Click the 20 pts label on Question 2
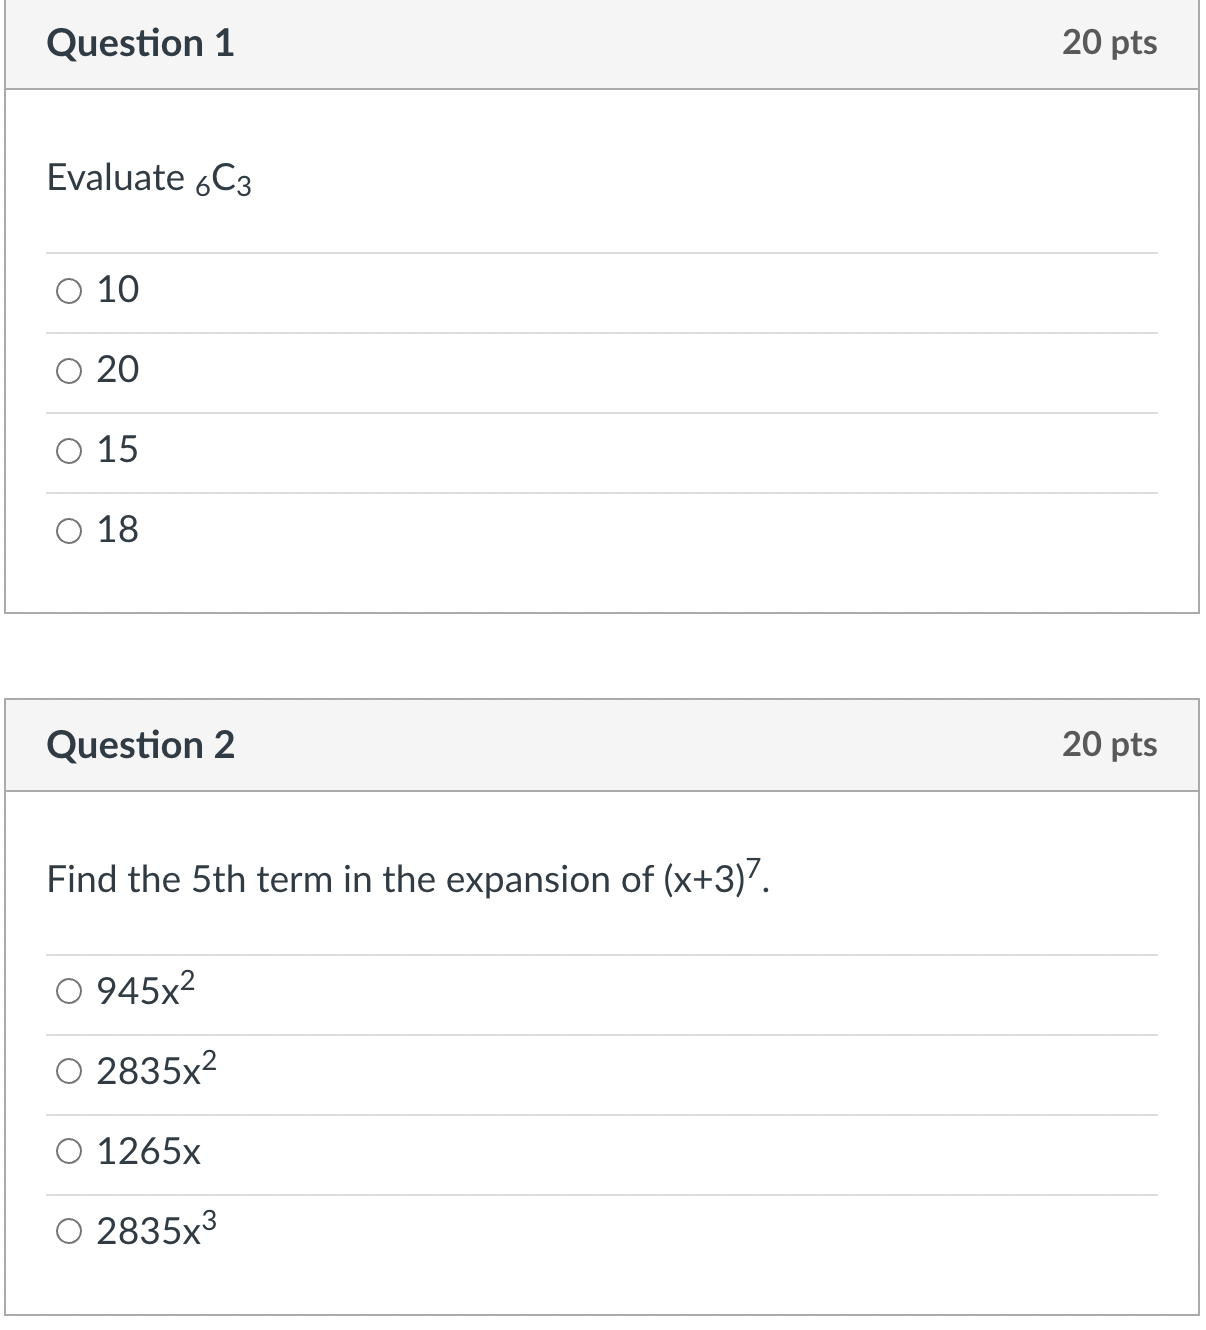The height and width of the screenshot is (1330, 1206). tap(1113, 744)
